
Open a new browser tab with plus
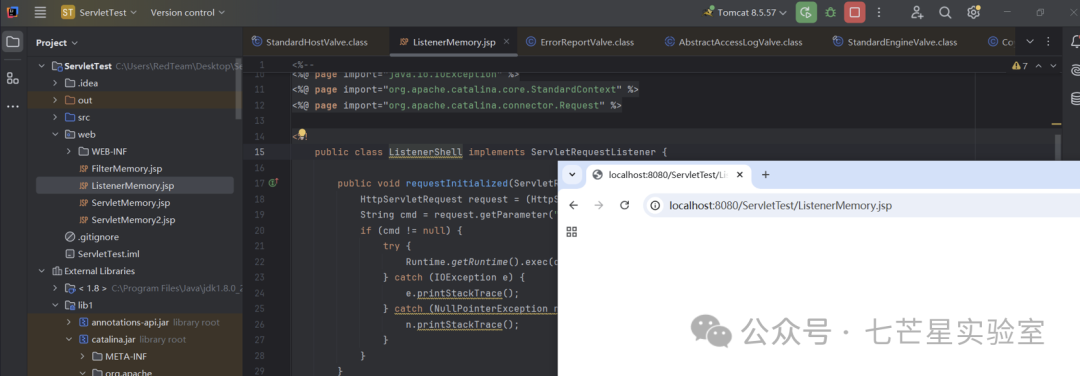(765, 175)
